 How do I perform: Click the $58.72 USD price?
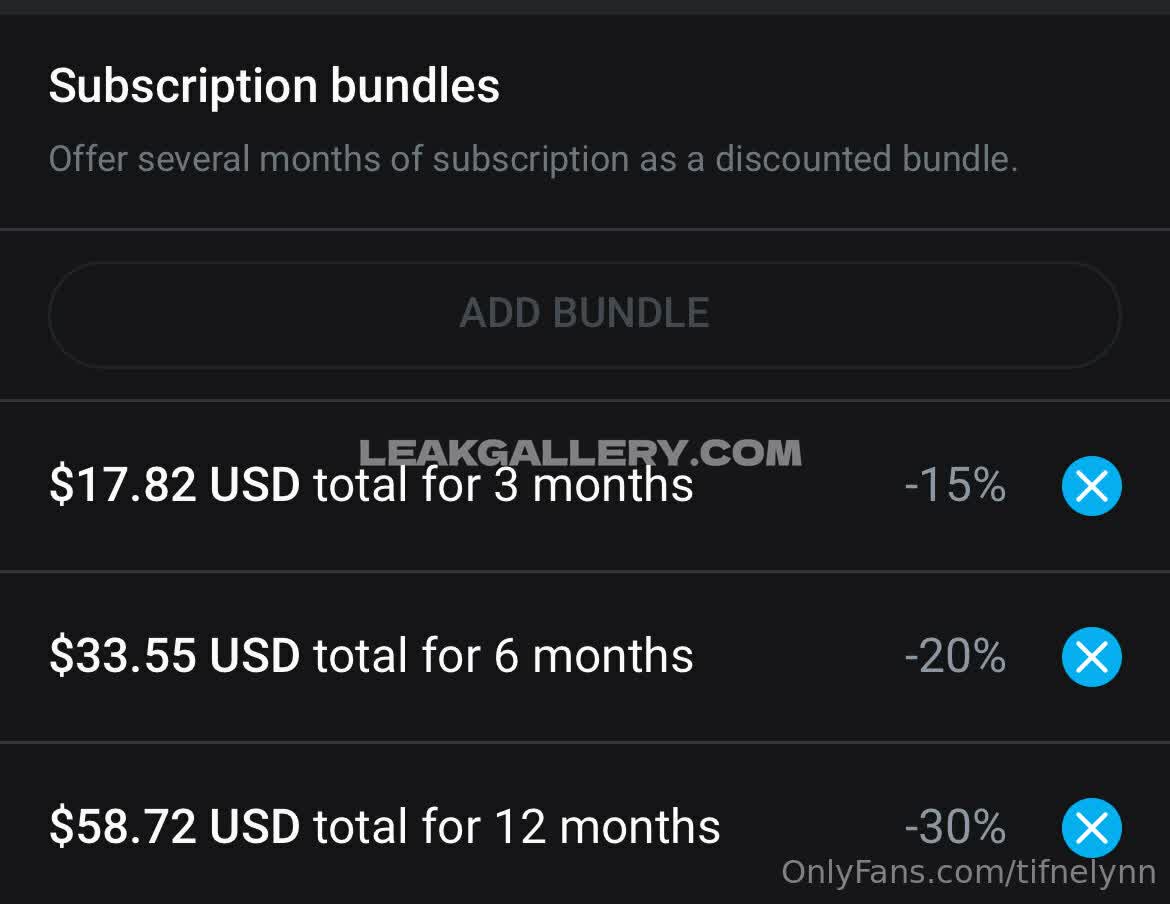pos(174,828)
